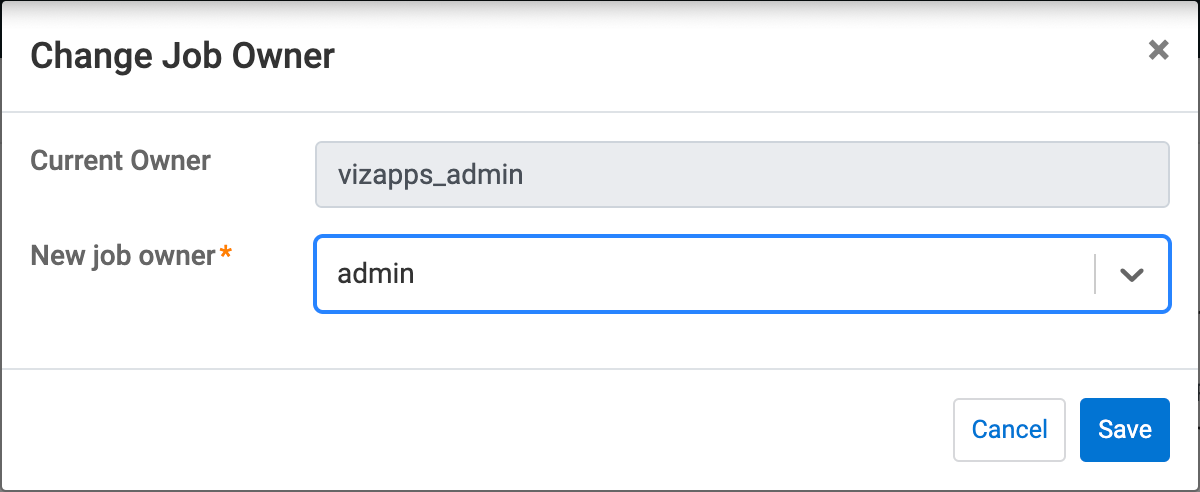
Task: Click the word 'Owner' in dialog title
Action: coord(284,56)
